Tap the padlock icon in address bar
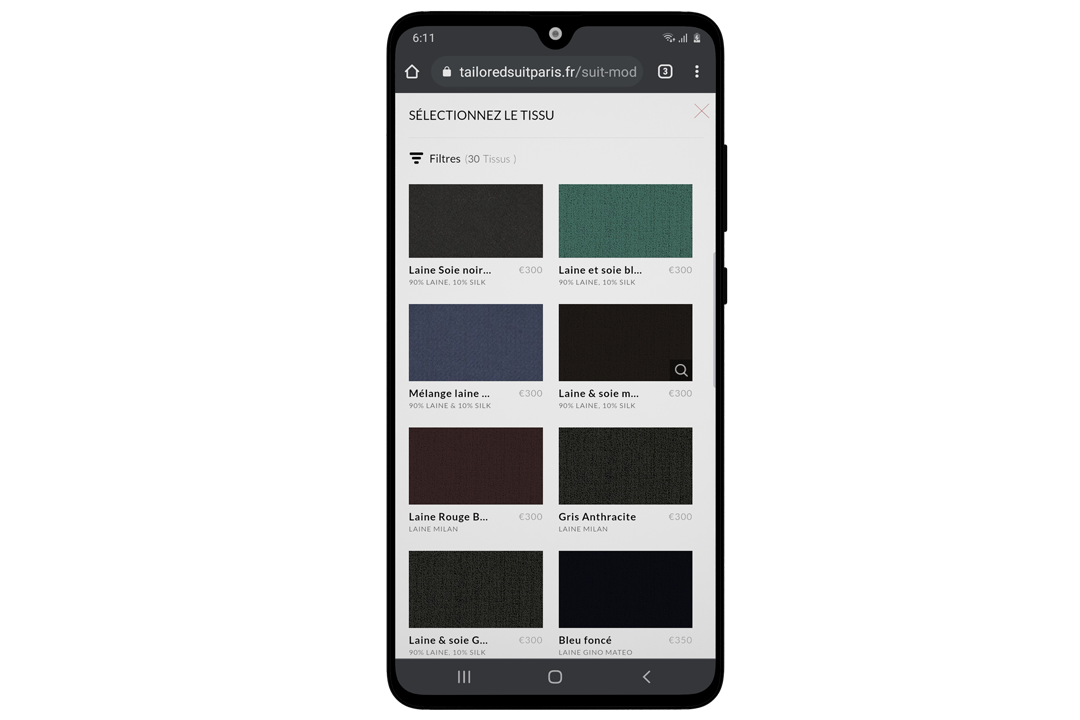Screen dimensions: 1080x720 tap(447, 72)
